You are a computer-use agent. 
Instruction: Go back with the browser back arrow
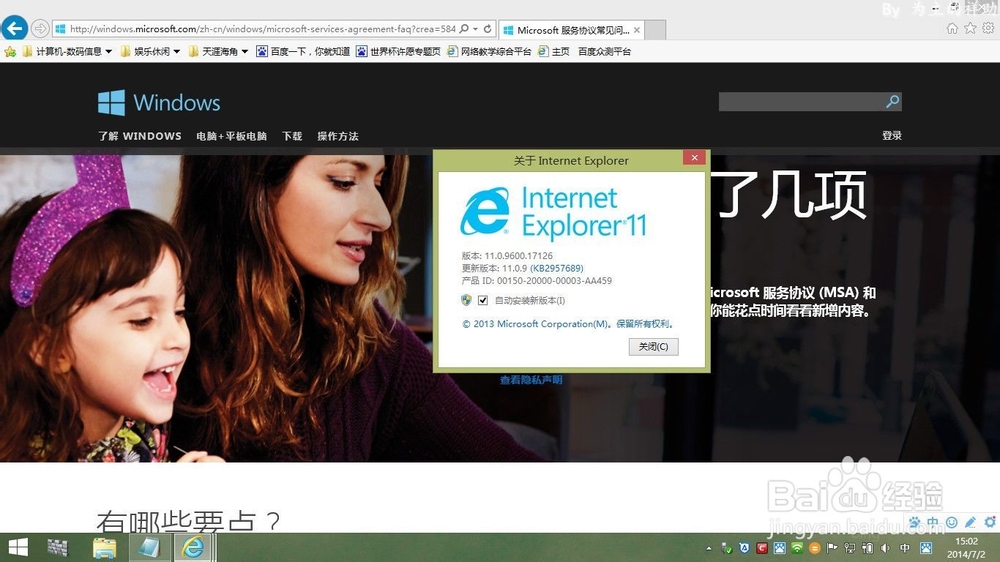pyautogui.click(x=15, y=28)
